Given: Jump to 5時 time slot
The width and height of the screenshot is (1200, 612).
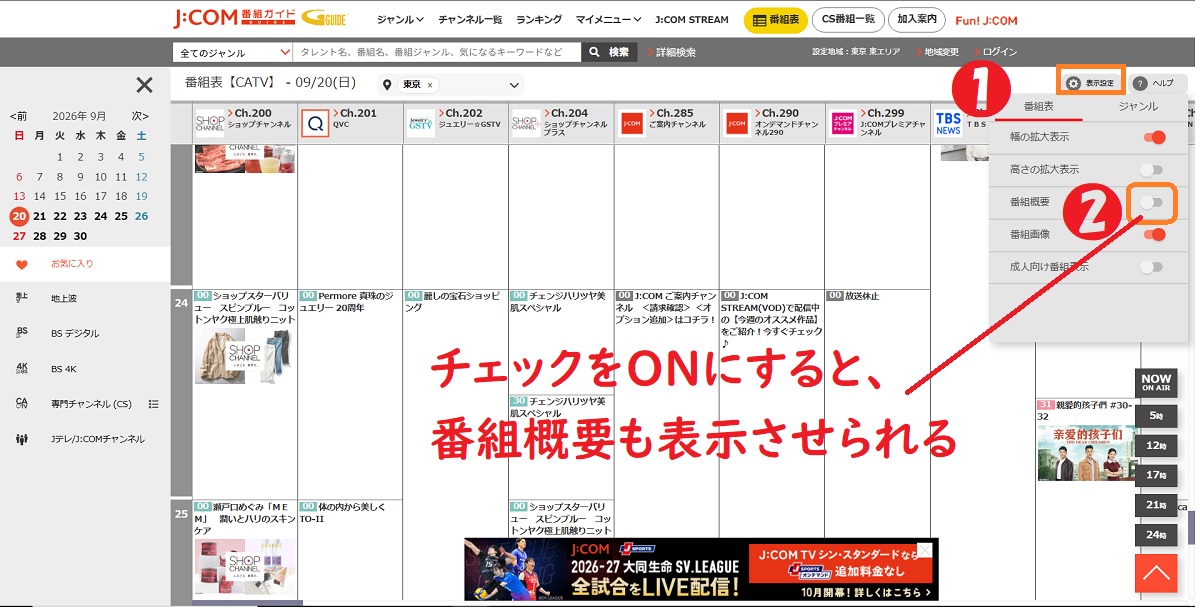Looking at the screenshot, I should [1156, 415].
